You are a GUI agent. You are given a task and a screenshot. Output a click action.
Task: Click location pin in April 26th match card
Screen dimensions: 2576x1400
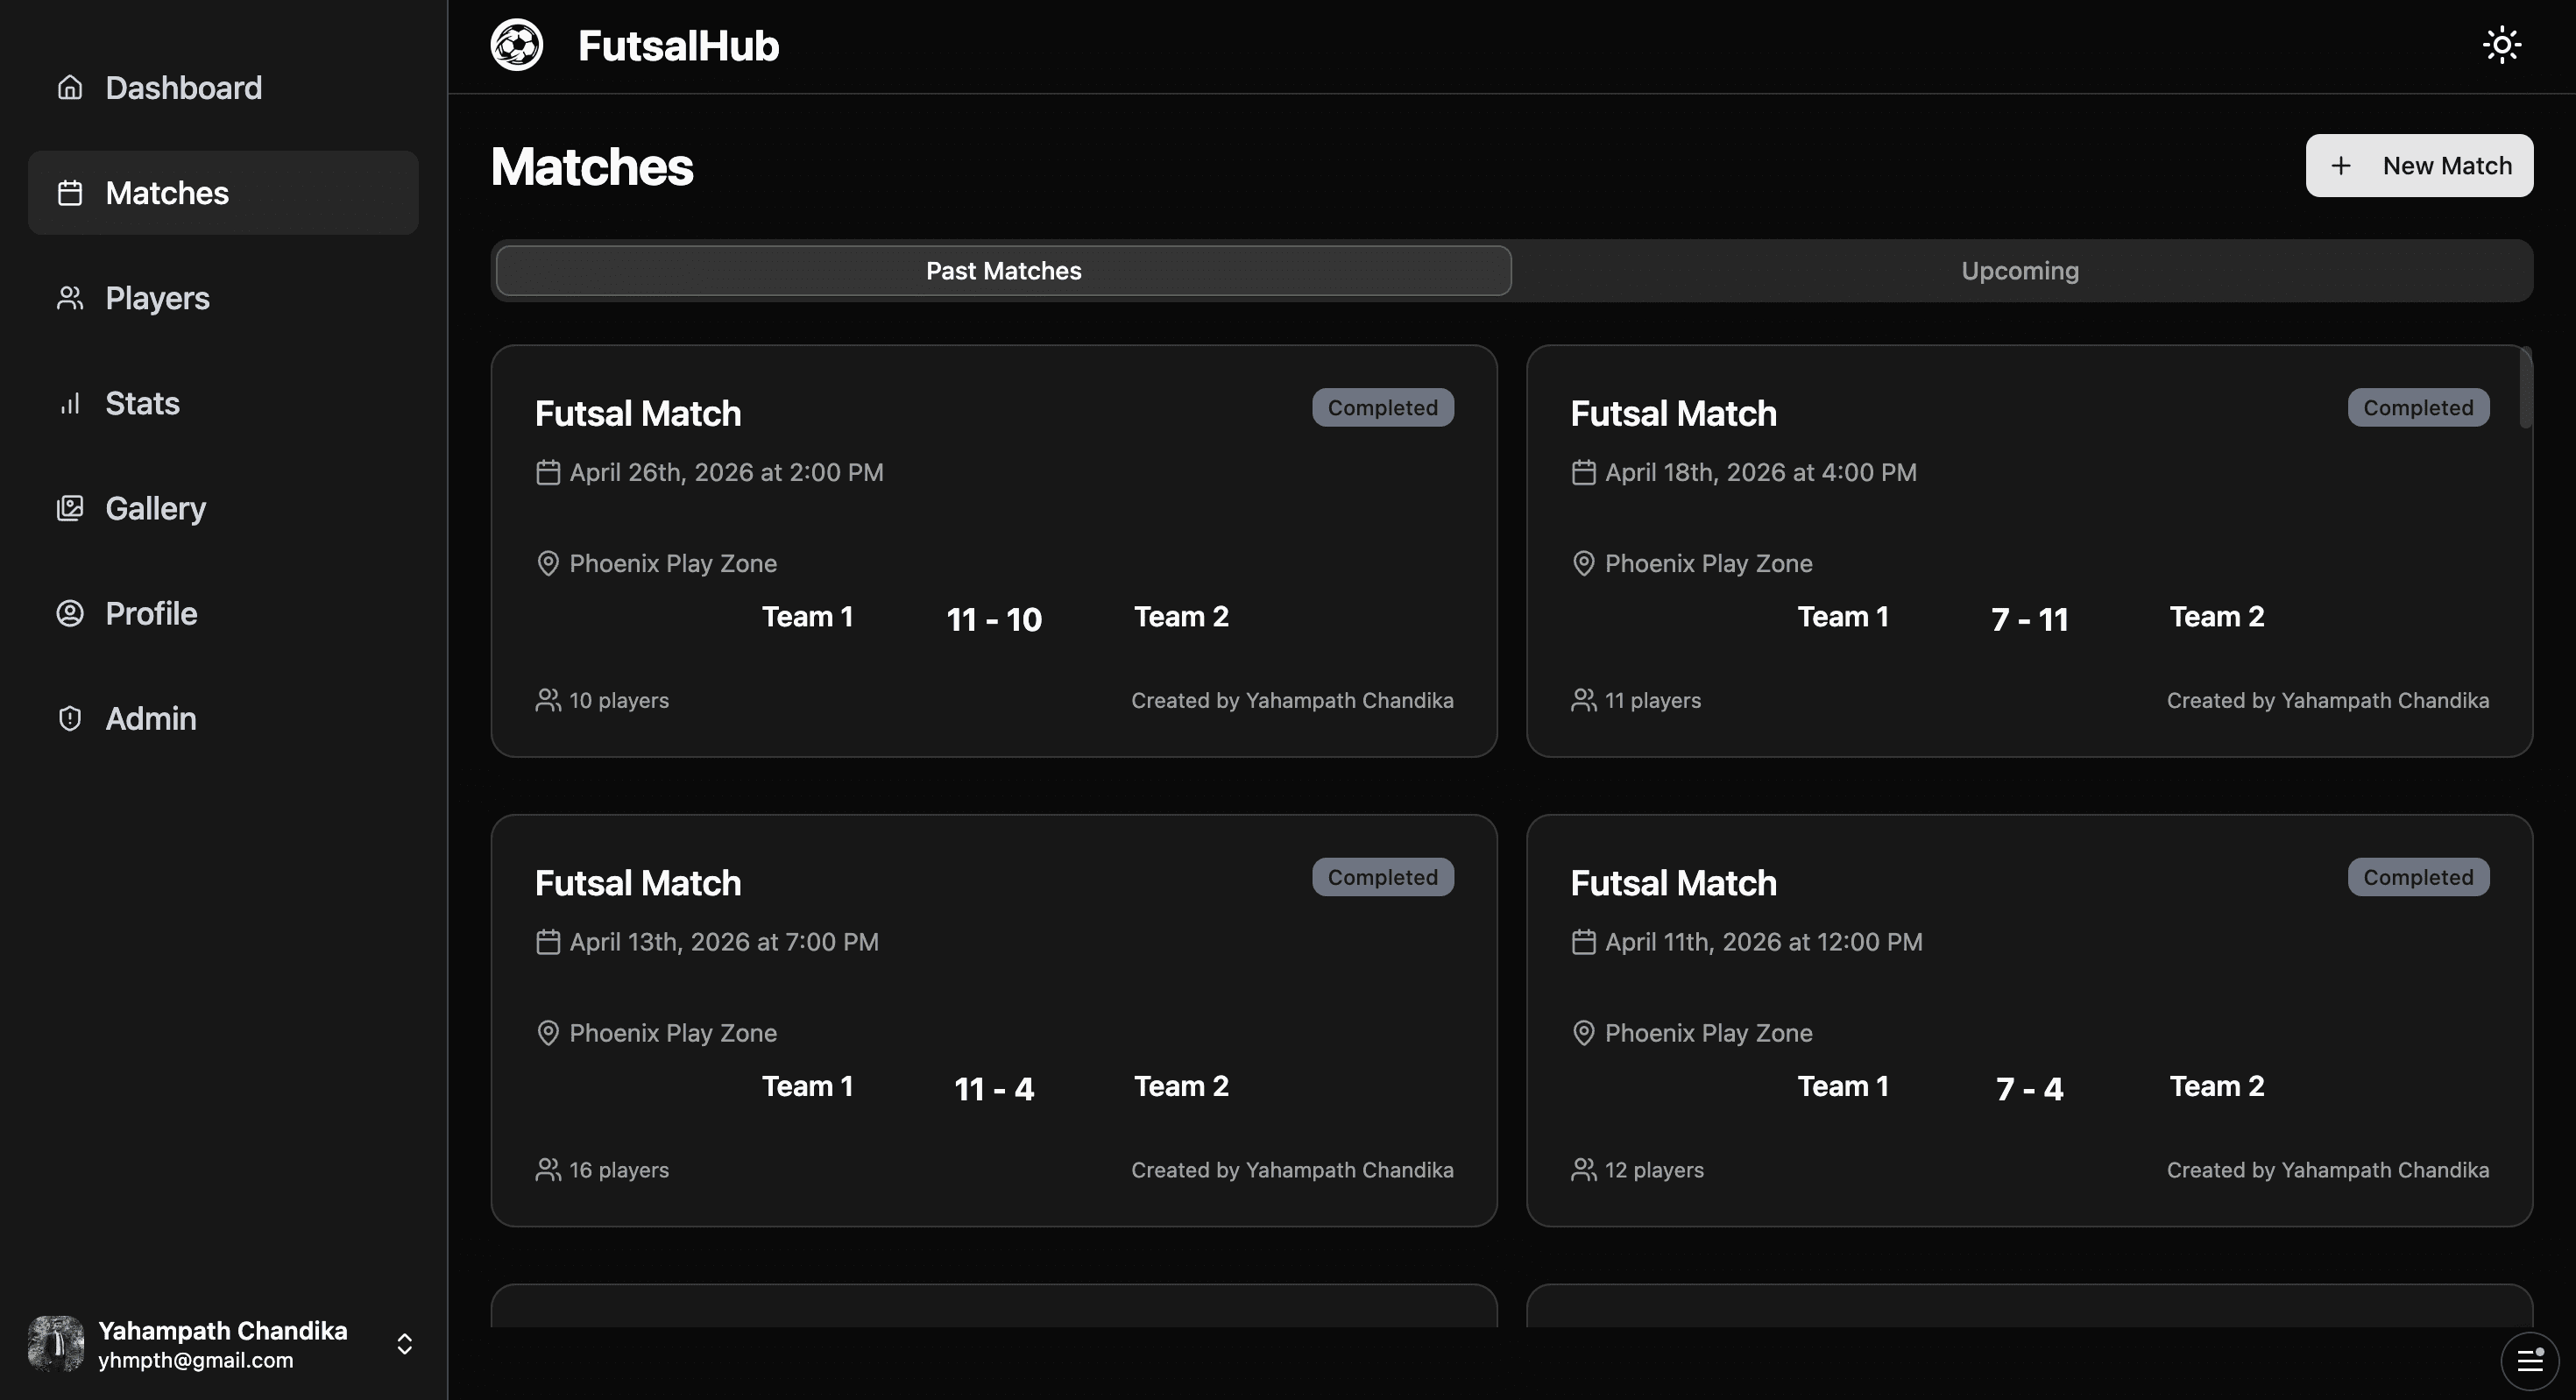(548, 563)
